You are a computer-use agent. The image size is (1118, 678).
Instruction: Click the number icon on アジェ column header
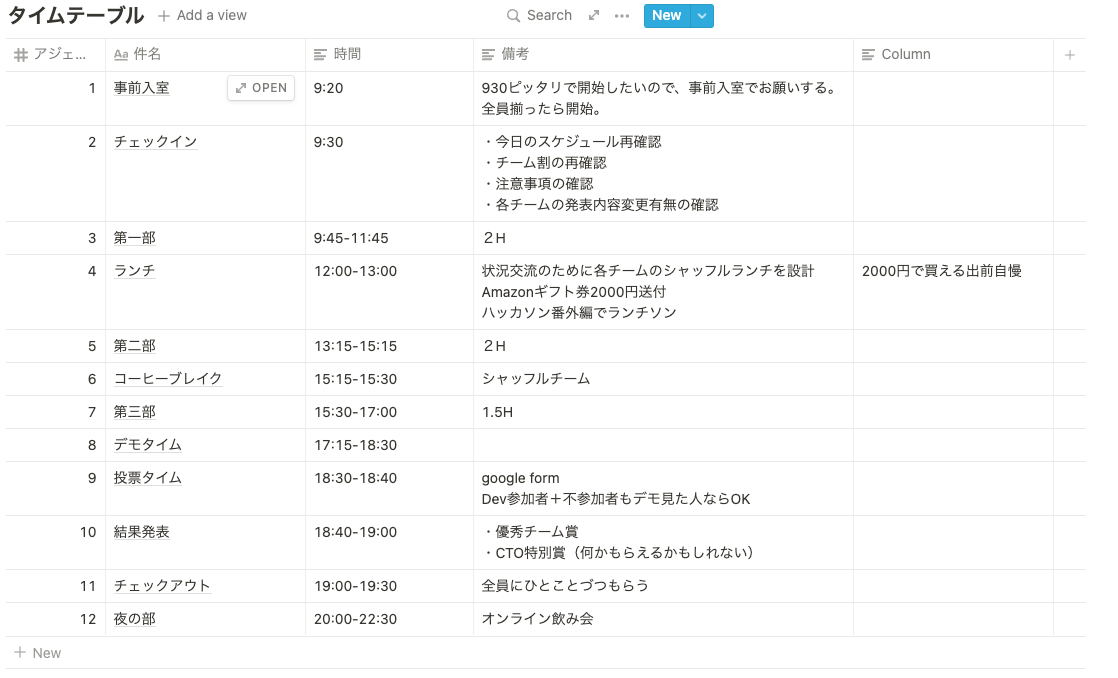[21, 55]
